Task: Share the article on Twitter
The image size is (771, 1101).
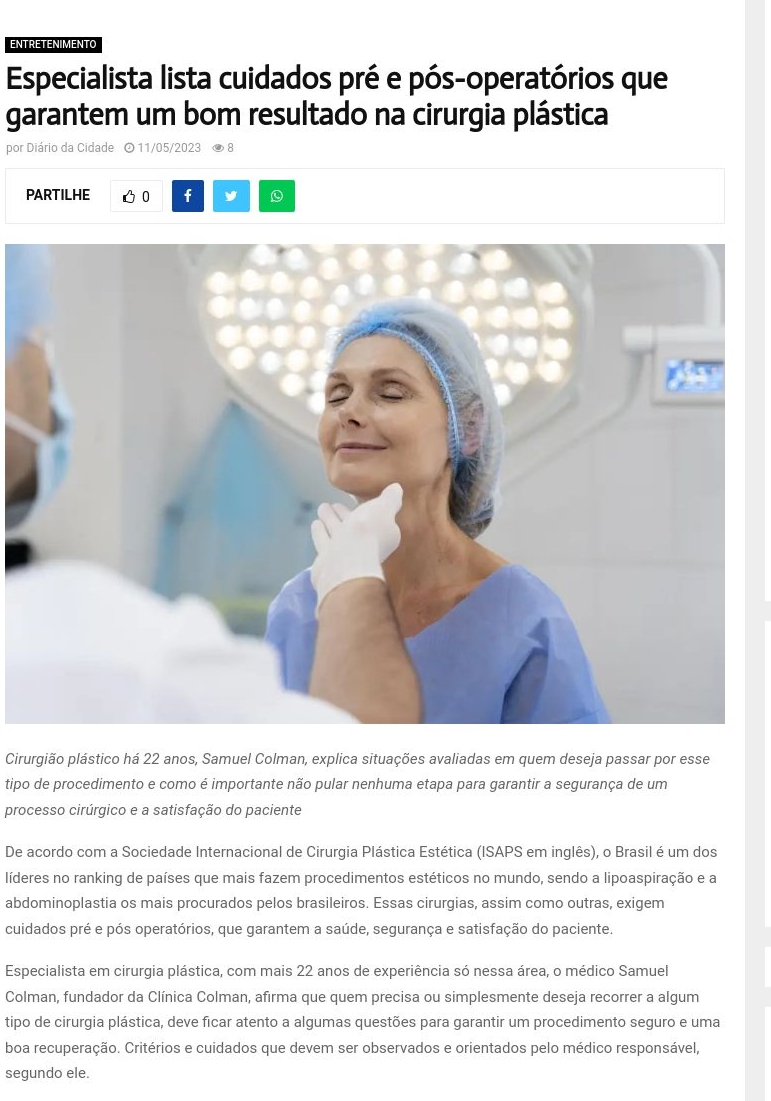Action: pyautogui.click(x=231, y=196)
